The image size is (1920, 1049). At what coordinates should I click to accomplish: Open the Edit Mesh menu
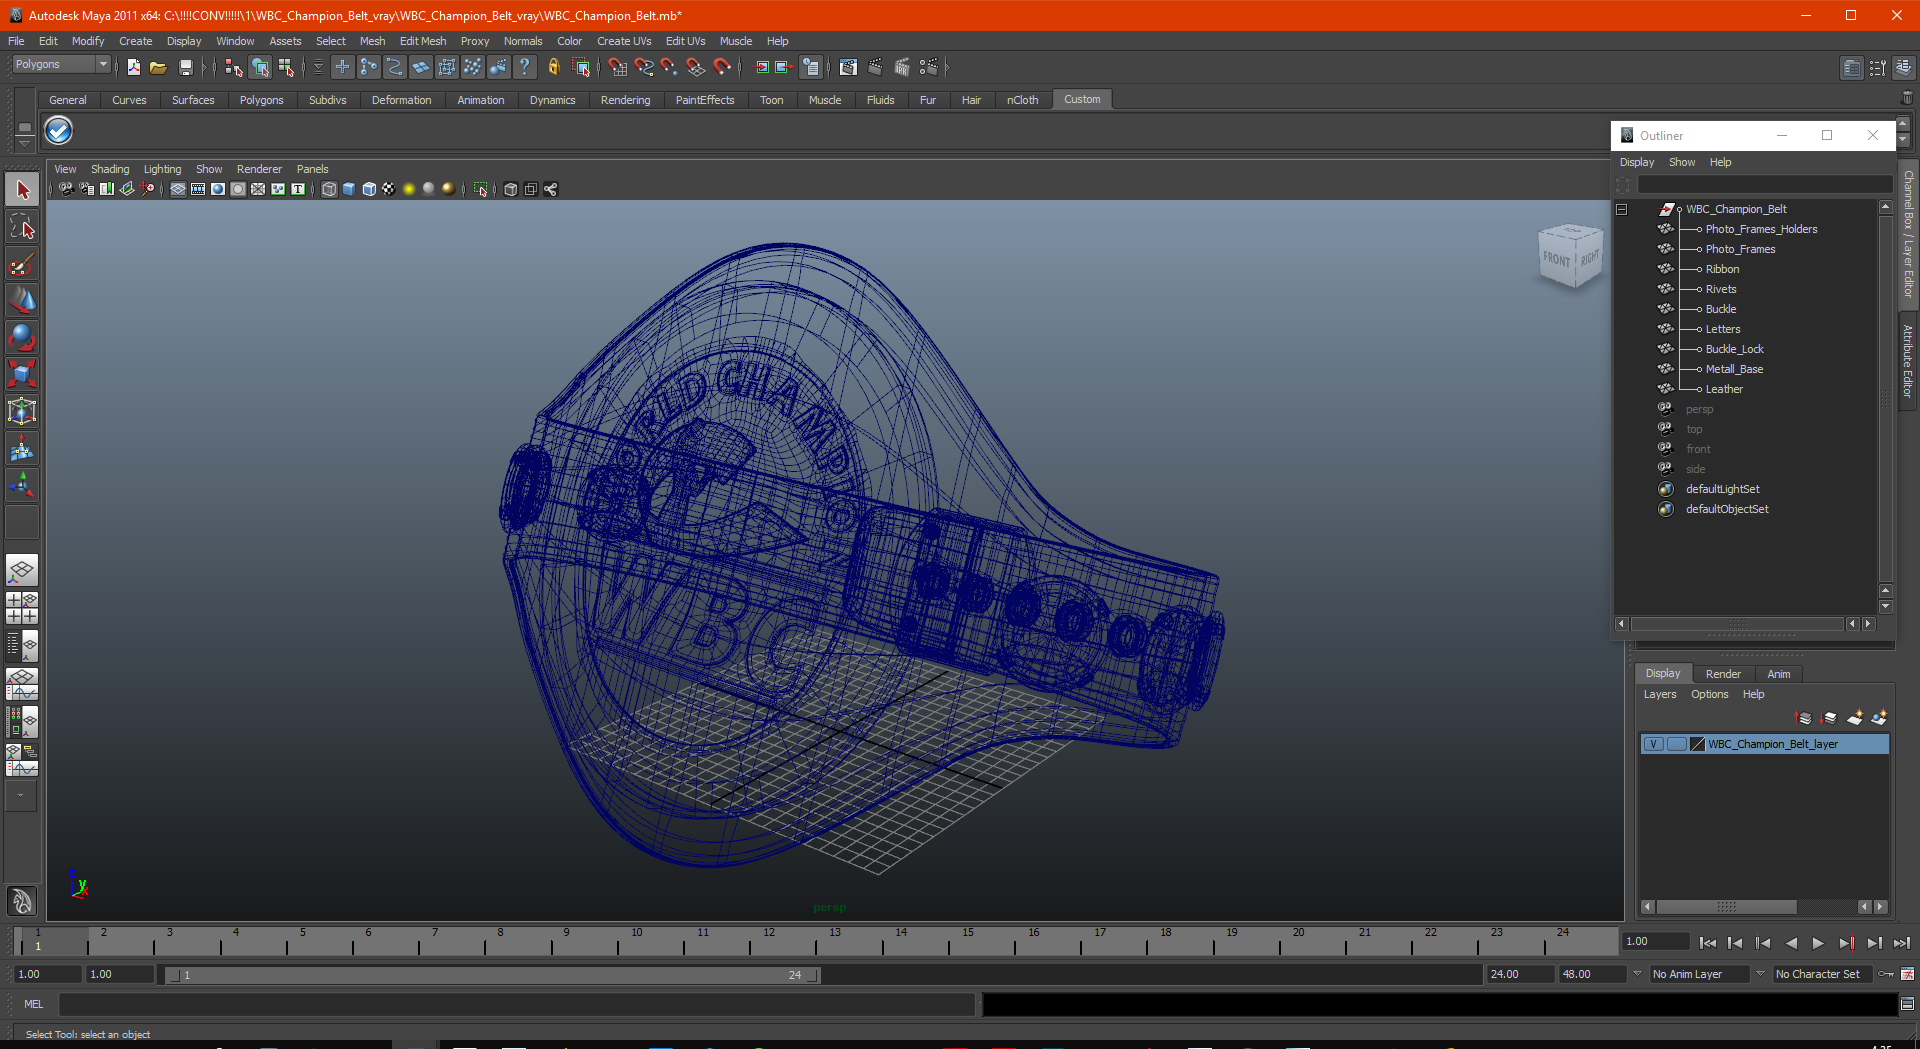423,41
